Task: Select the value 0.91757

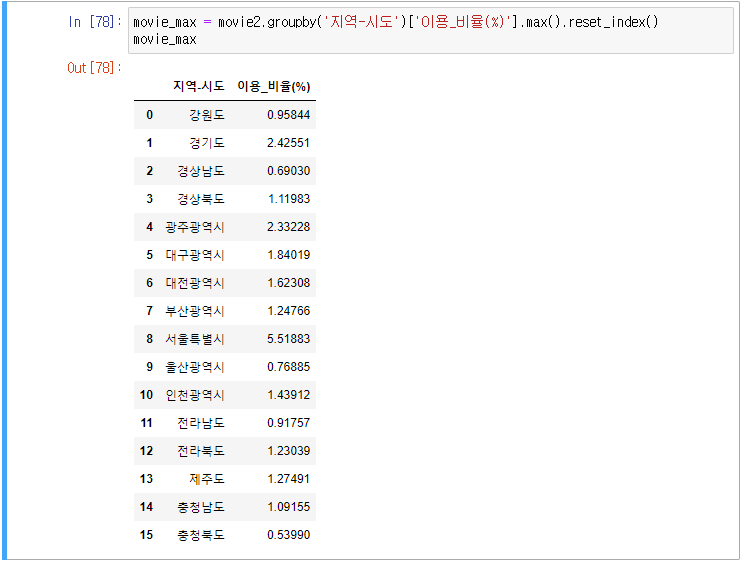Action: coord(288,423)
